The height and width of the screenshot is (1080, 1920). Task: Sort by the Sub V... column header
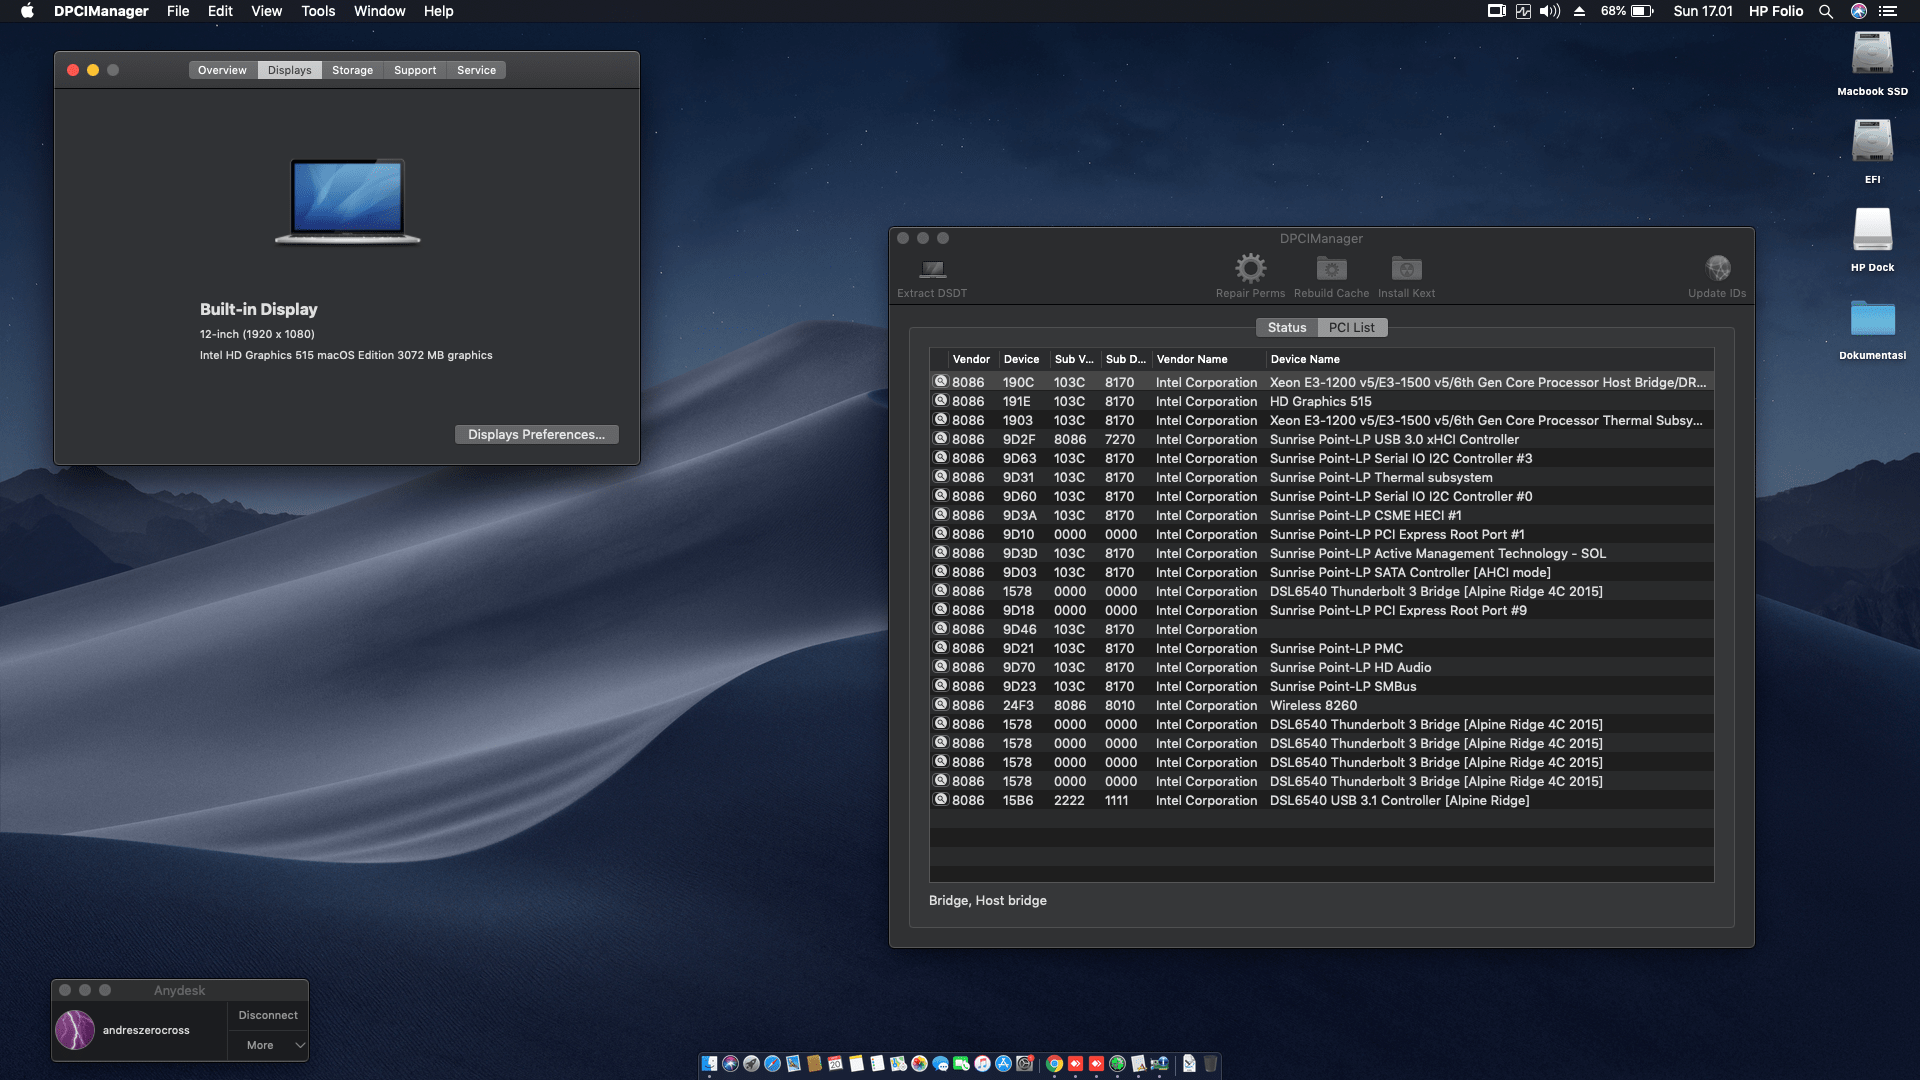click(1073, 359)
